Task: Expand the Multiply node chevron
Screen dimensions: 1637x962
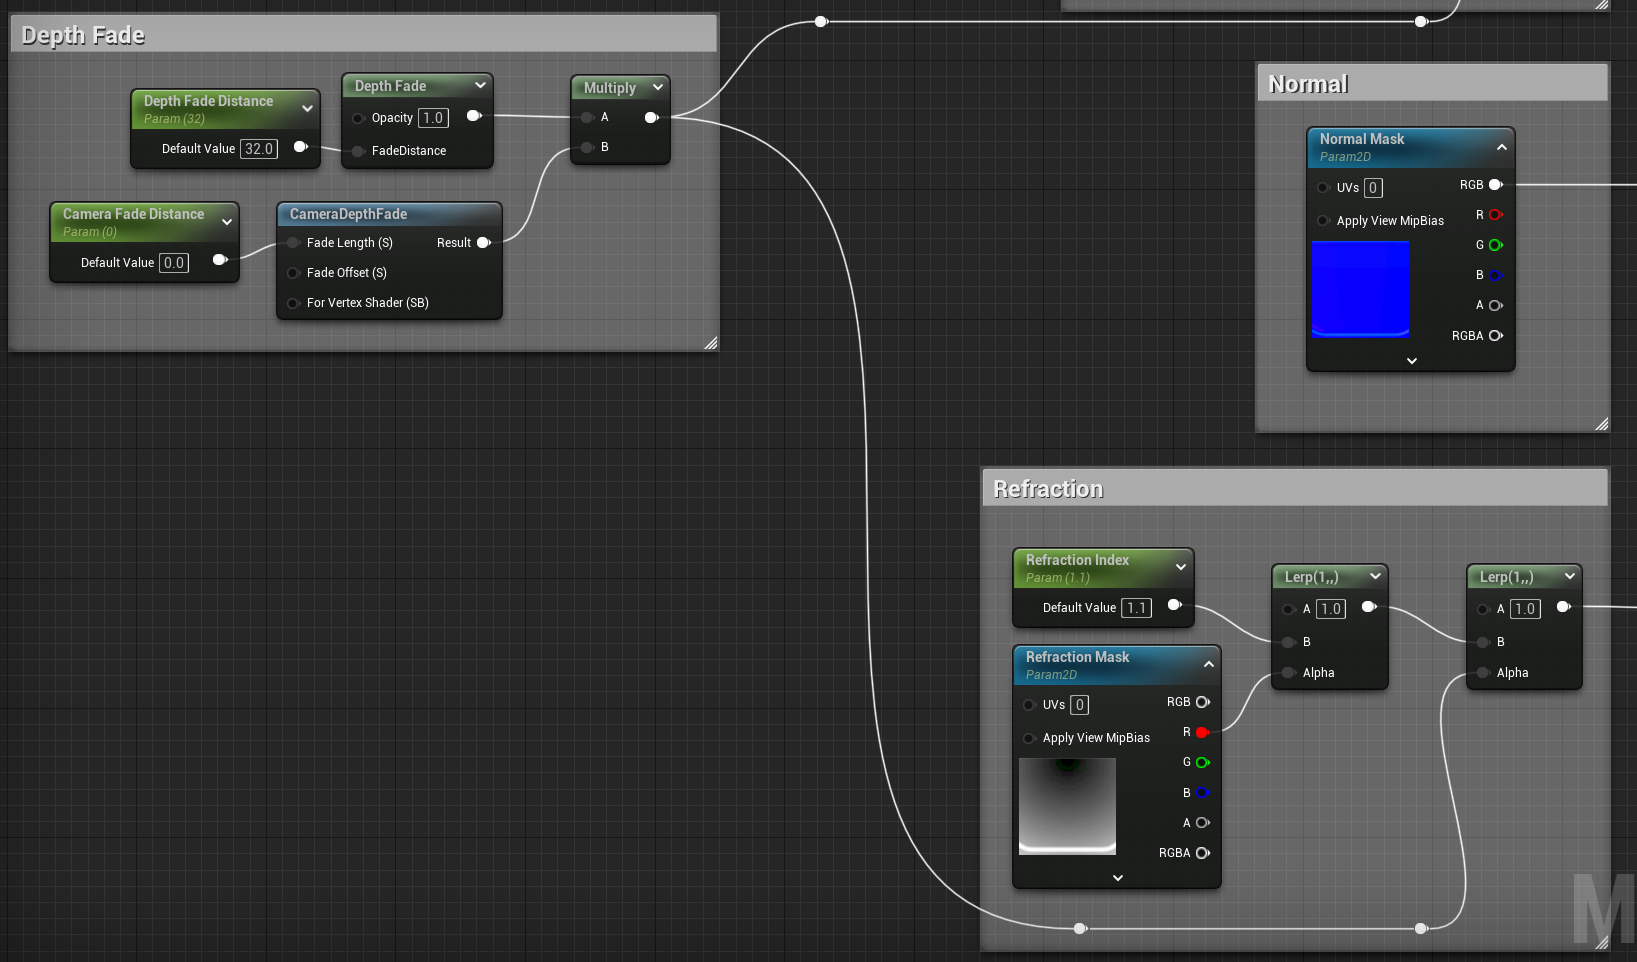Action: tap(658, 88)
